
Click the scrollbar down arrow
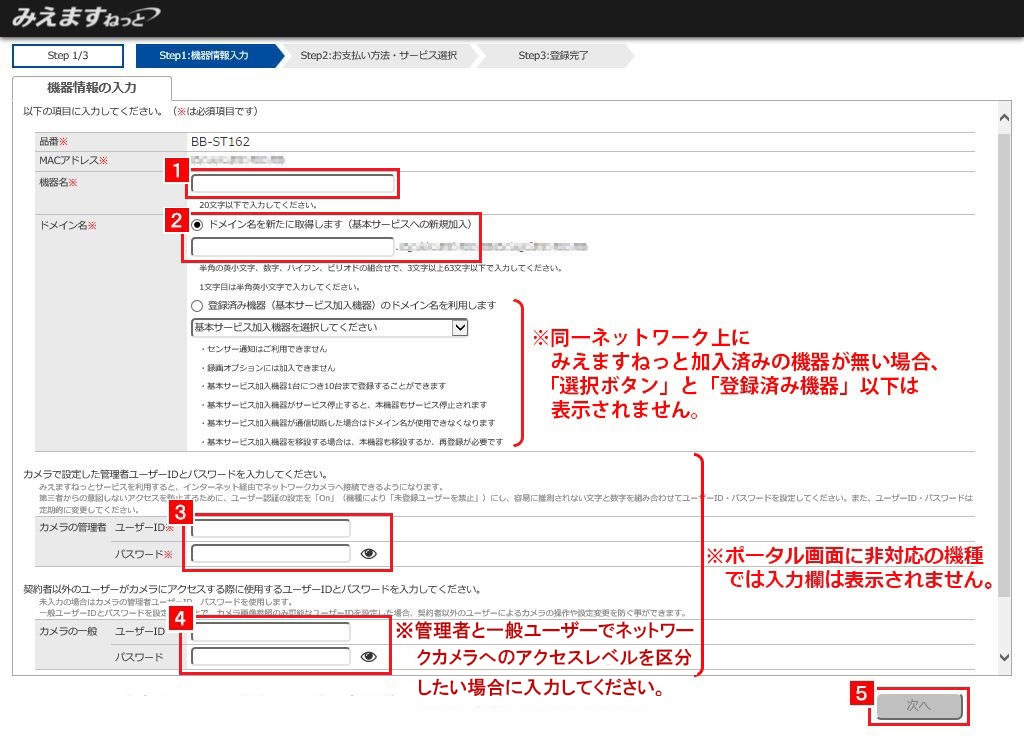point(1005,656)
